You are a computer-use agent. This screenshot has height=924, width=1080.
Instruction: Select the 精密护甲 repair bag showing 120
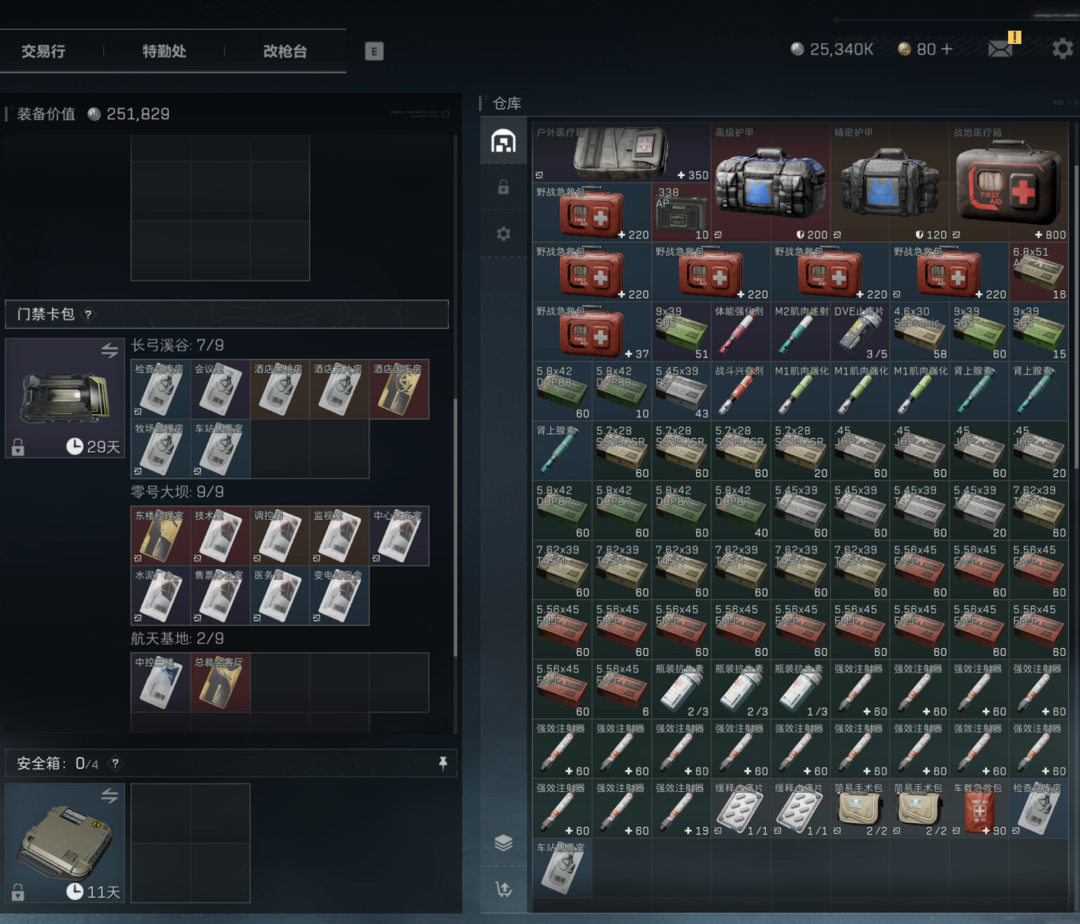pyautogui.click(x=889, y=182)
